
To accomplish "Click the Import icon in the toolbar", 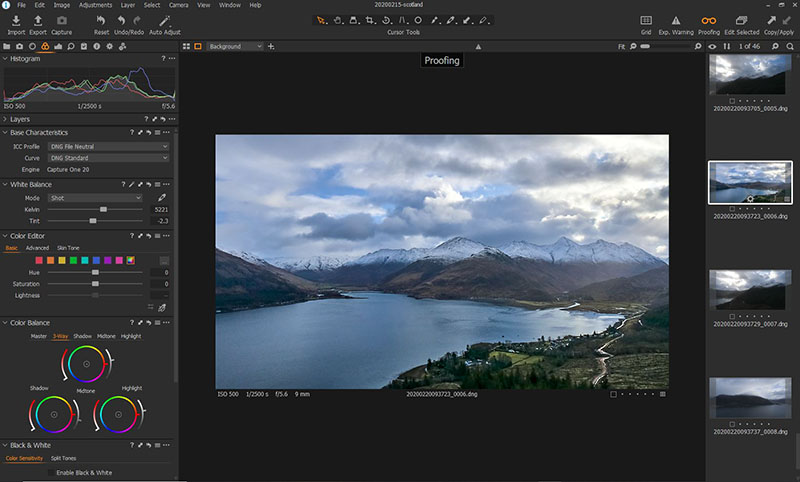I will point(16,20).
